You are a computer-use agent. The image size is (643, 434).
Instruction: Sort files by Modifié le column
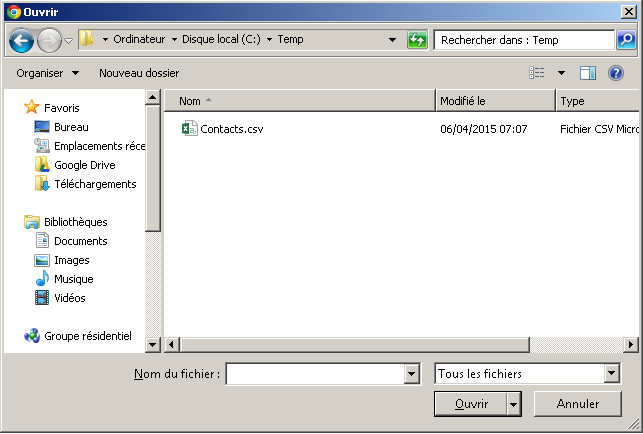coord(495,101)
